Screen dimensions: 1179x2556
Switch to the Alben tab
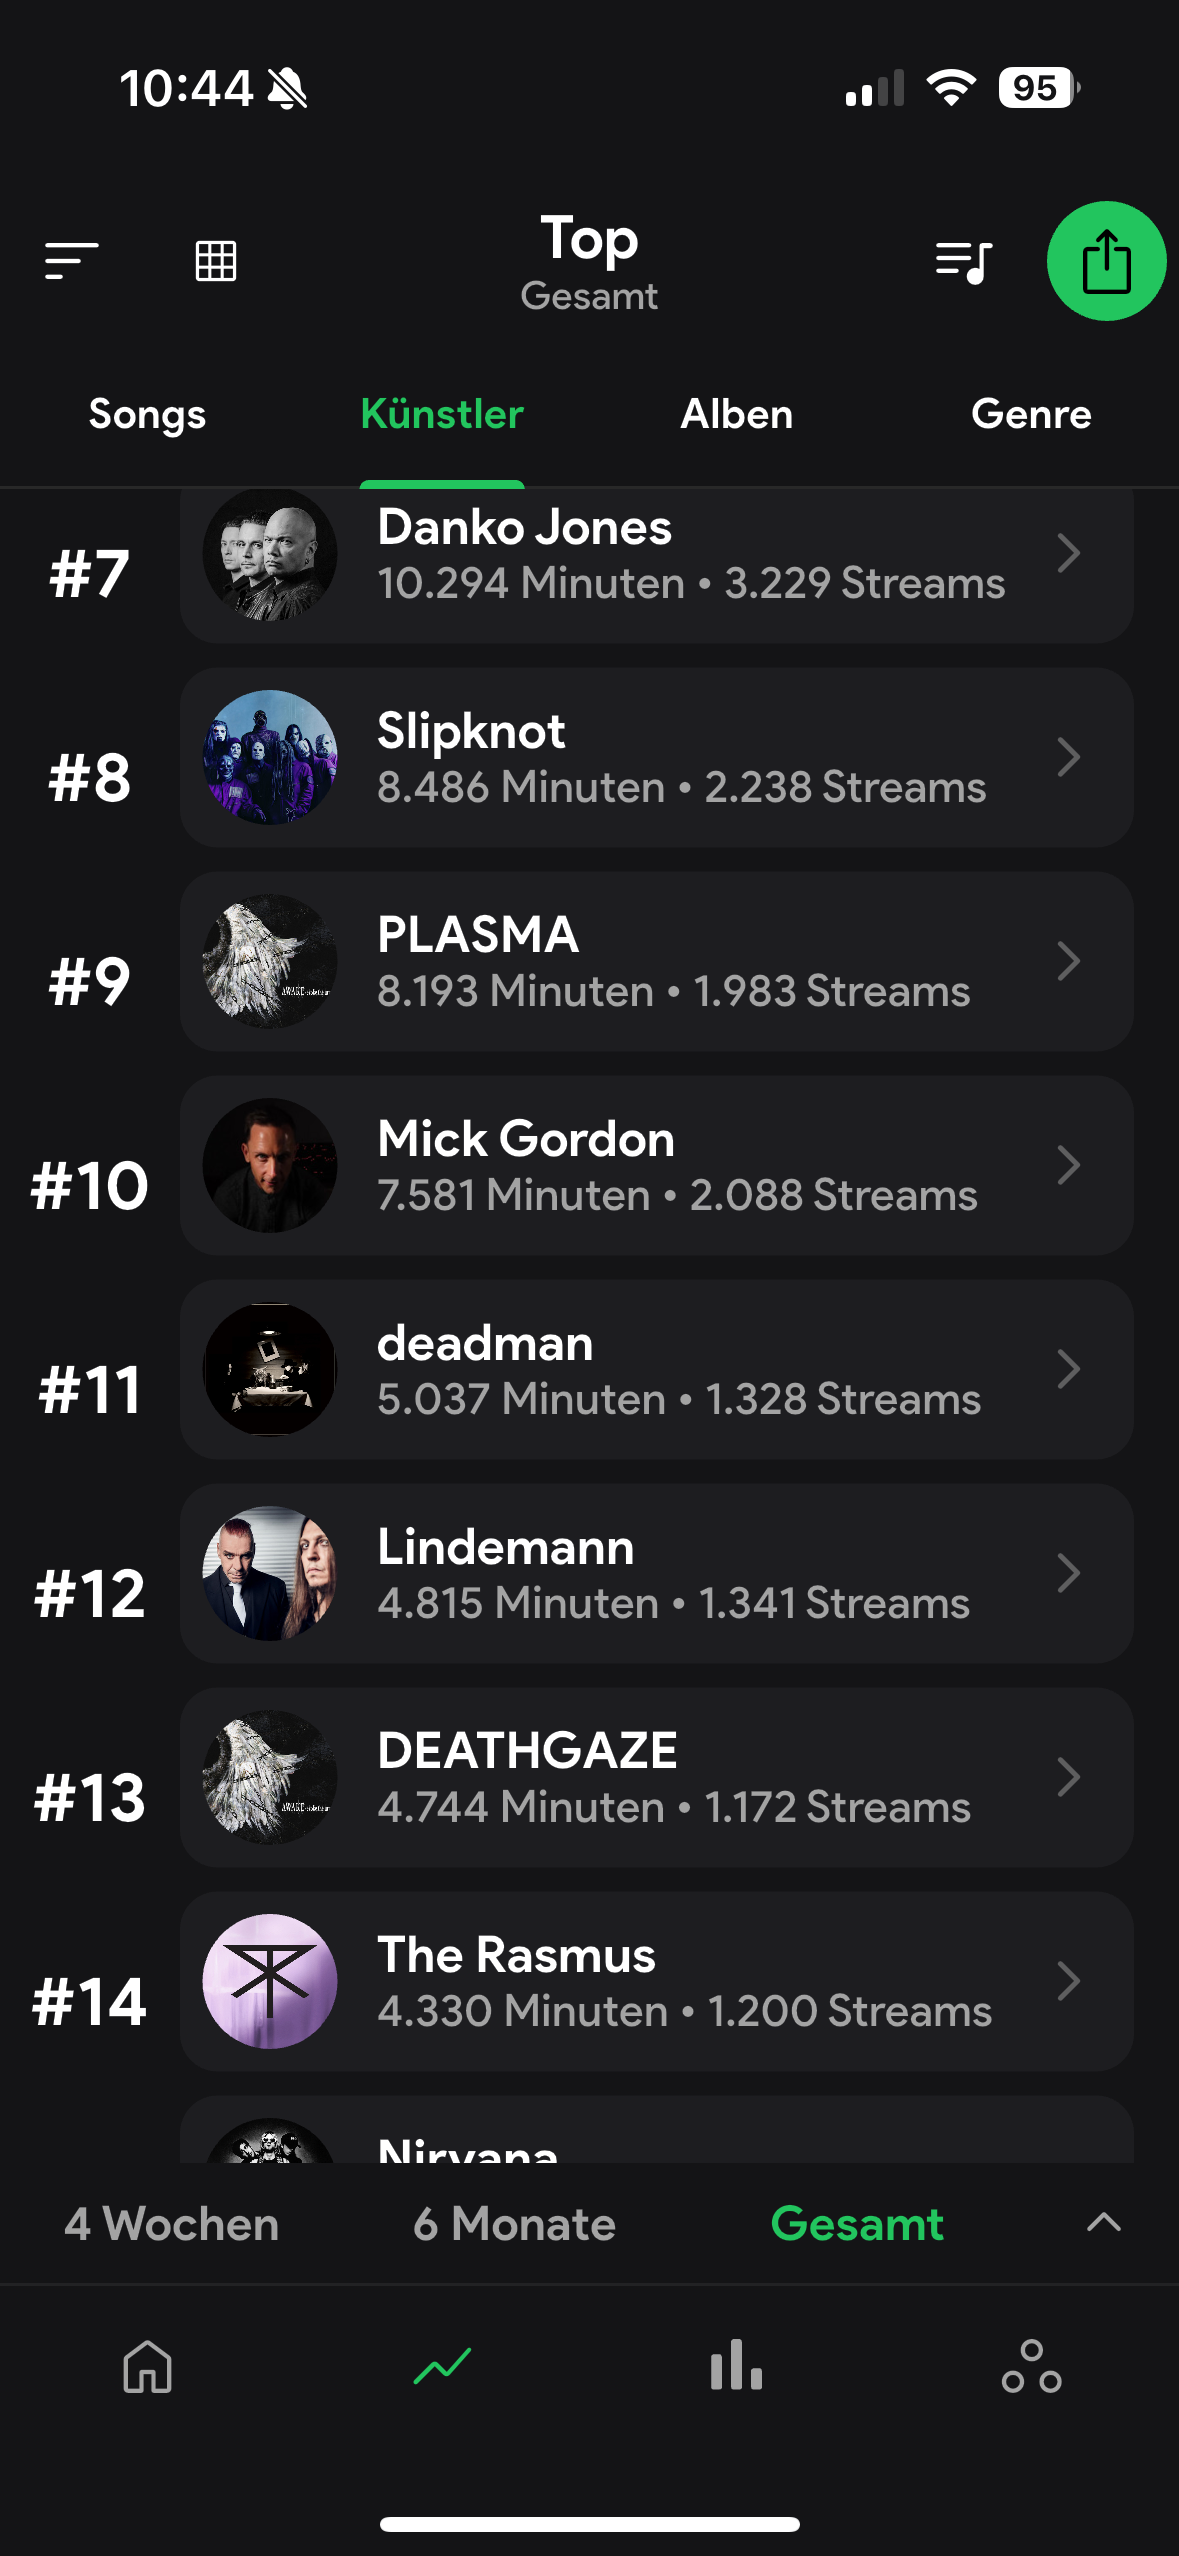(736, 414)
